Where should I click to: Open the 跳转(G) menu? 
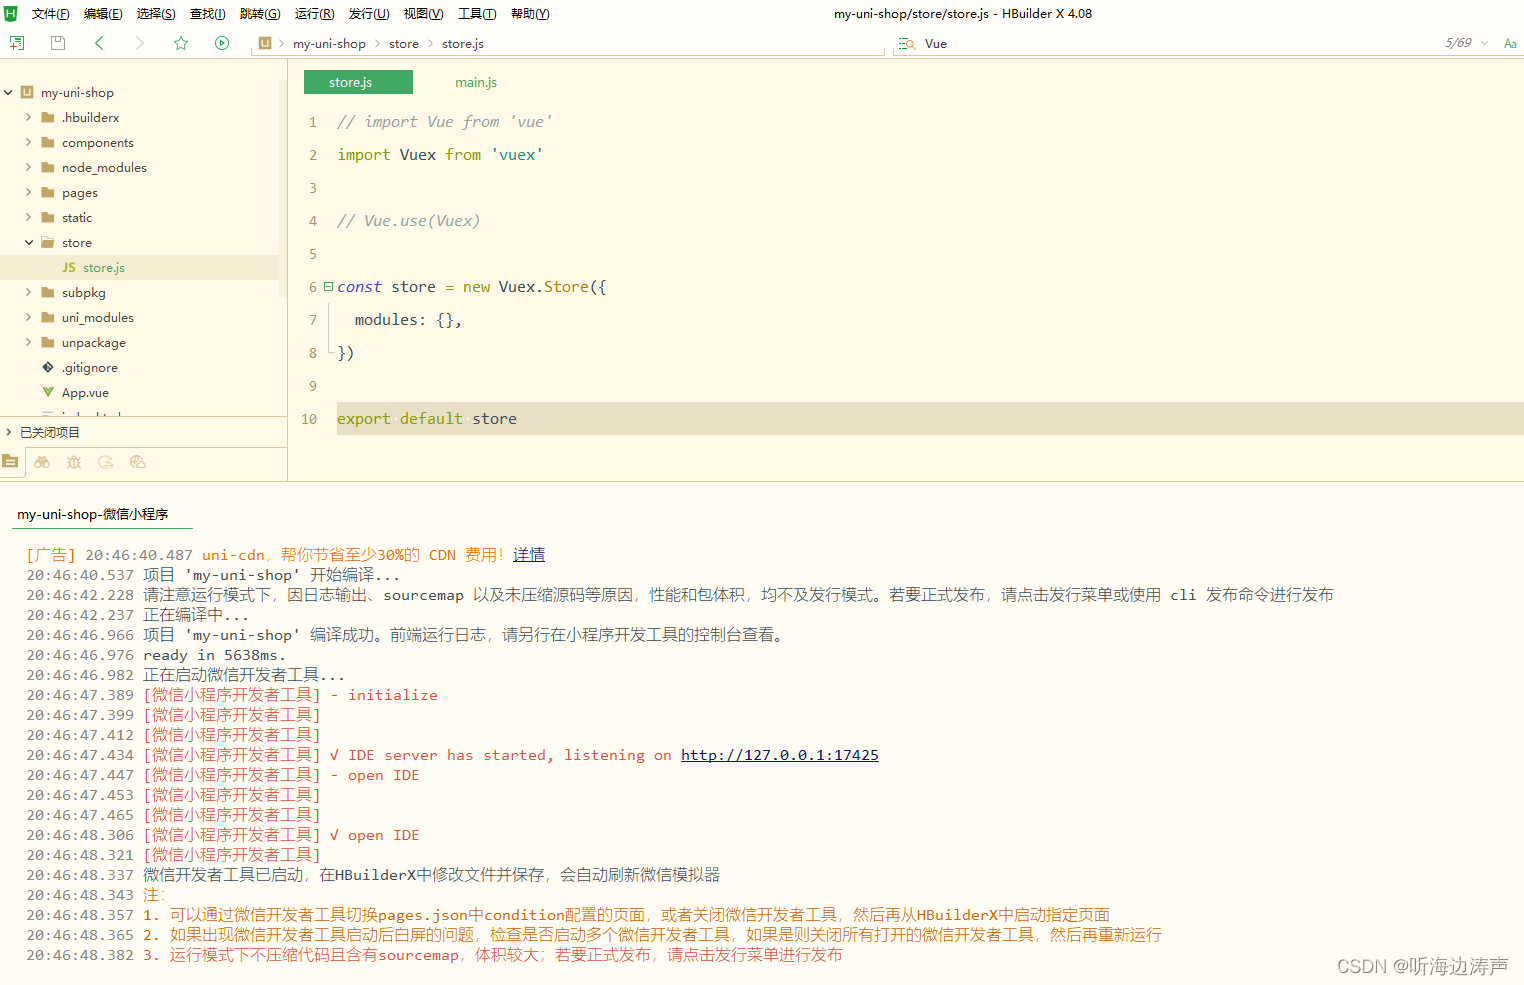click(260, 14)
